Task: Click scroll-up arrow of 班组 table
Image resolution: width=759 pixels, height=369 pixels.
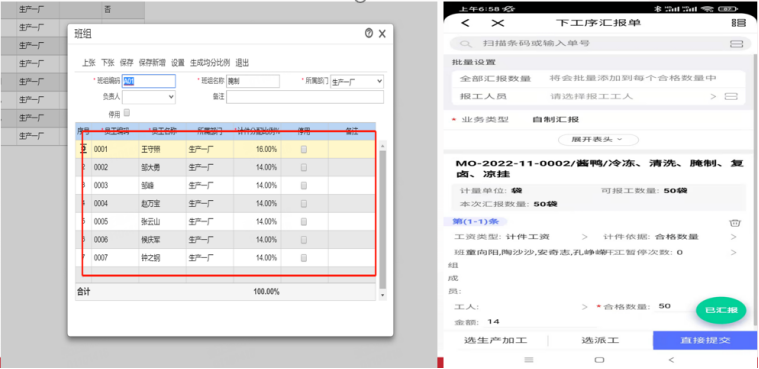Action: (383, 145)
